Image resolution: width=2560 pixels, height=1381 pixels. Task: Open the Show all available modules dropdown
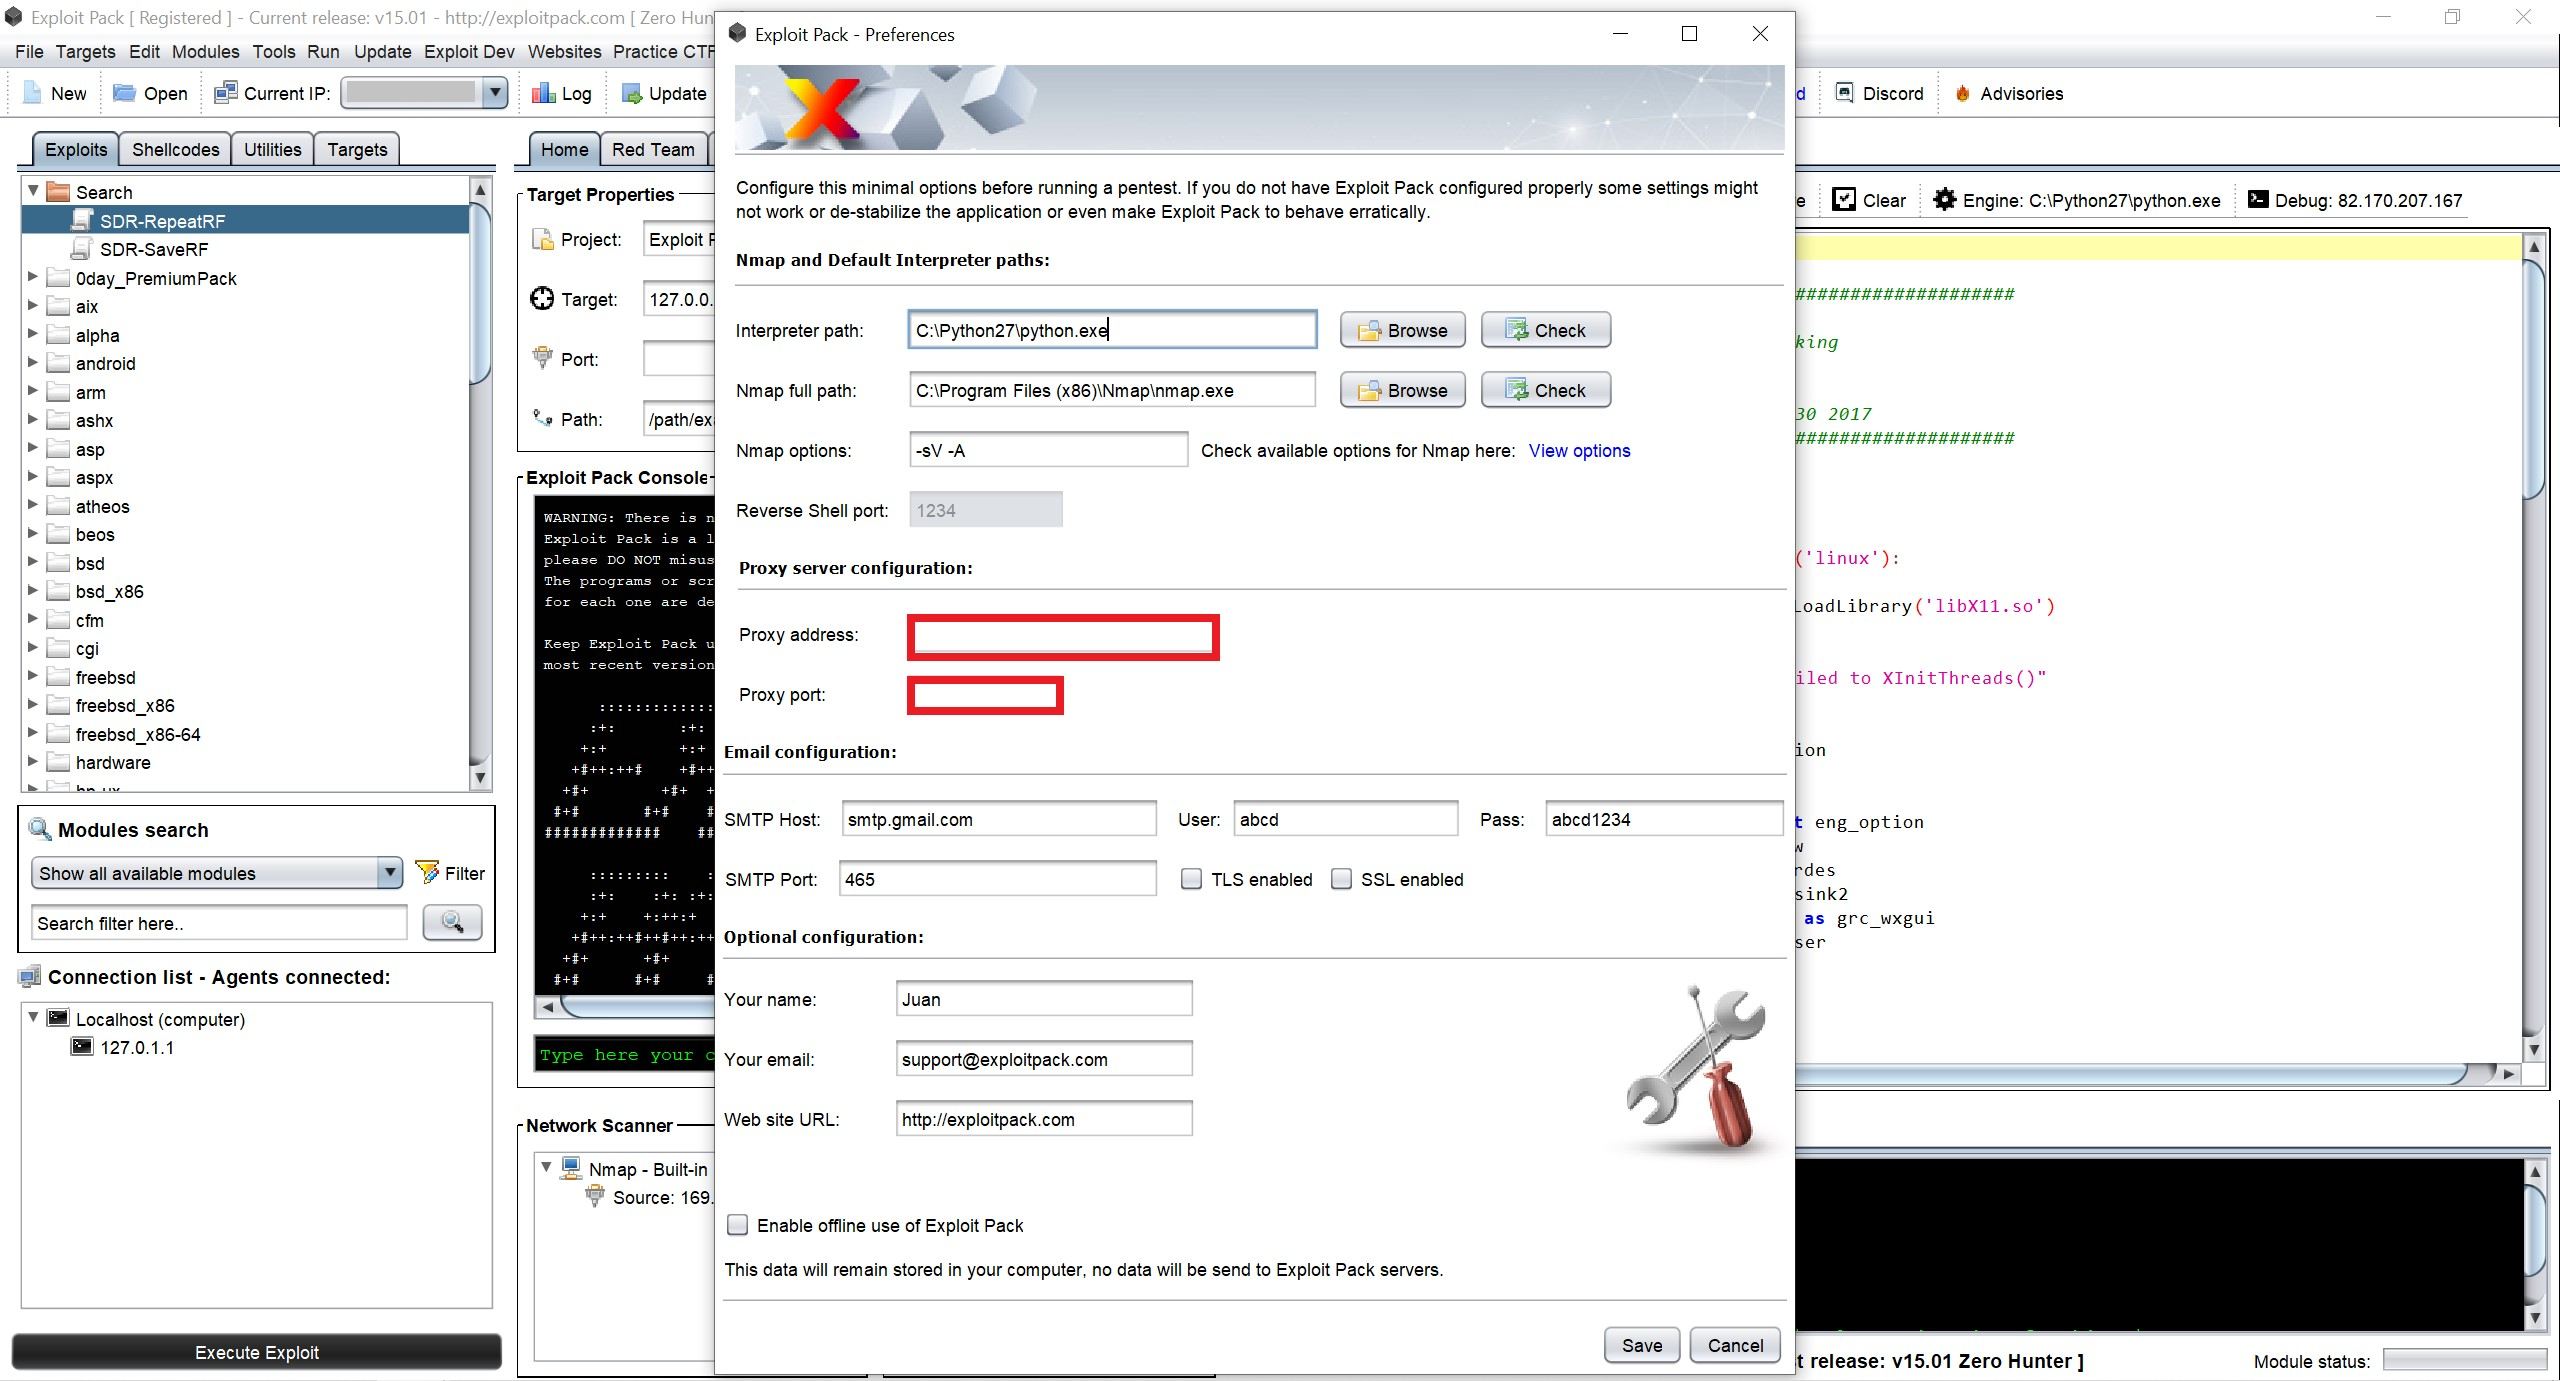click(390, 873)
